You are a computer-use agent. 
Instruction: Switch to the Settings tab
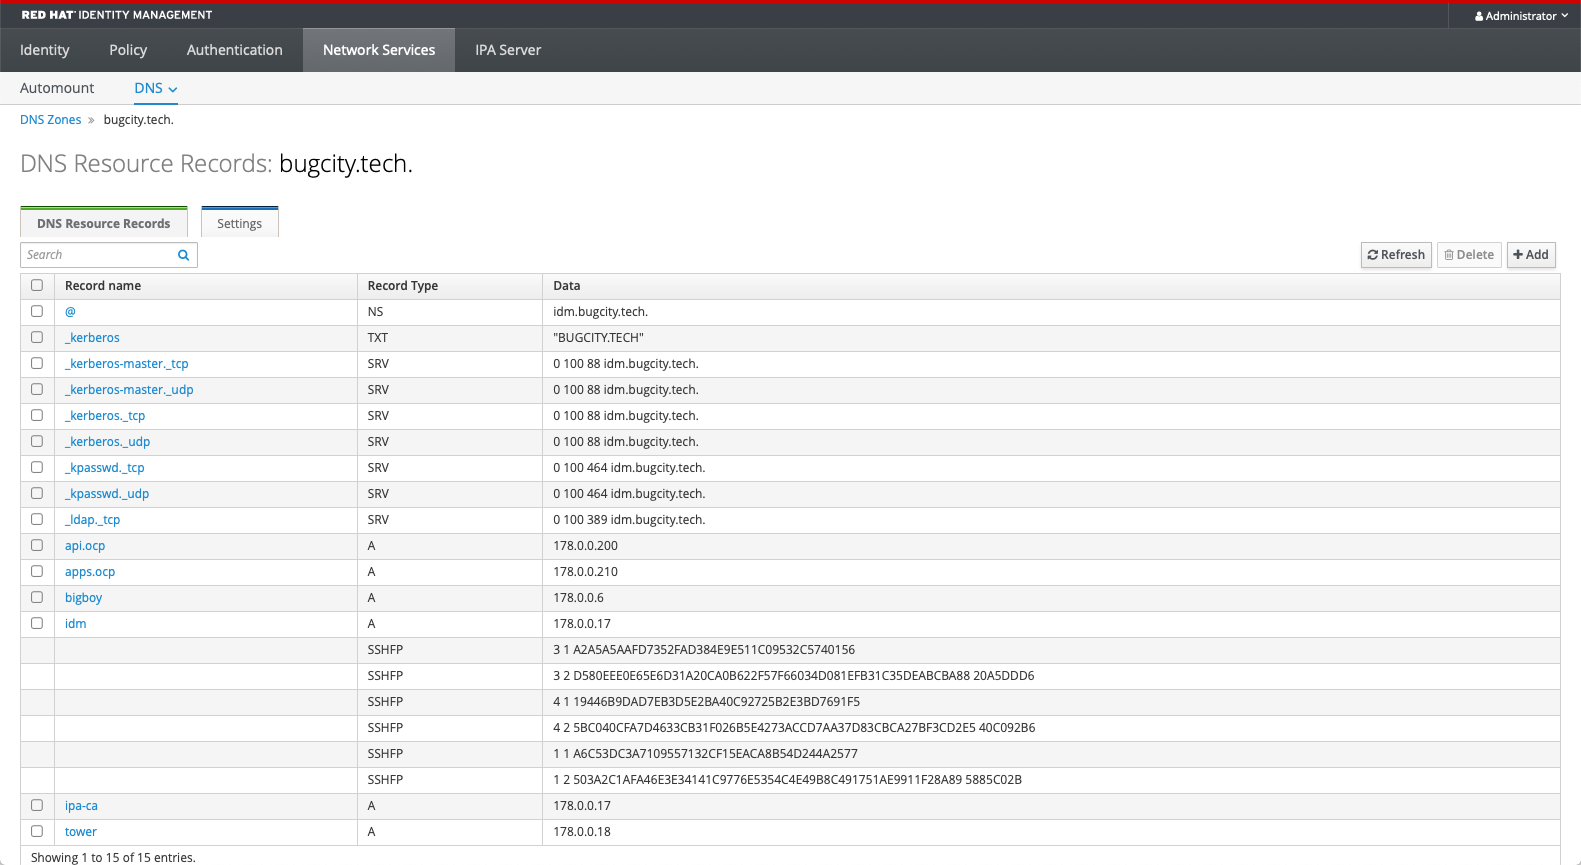(x=240, y=223)
